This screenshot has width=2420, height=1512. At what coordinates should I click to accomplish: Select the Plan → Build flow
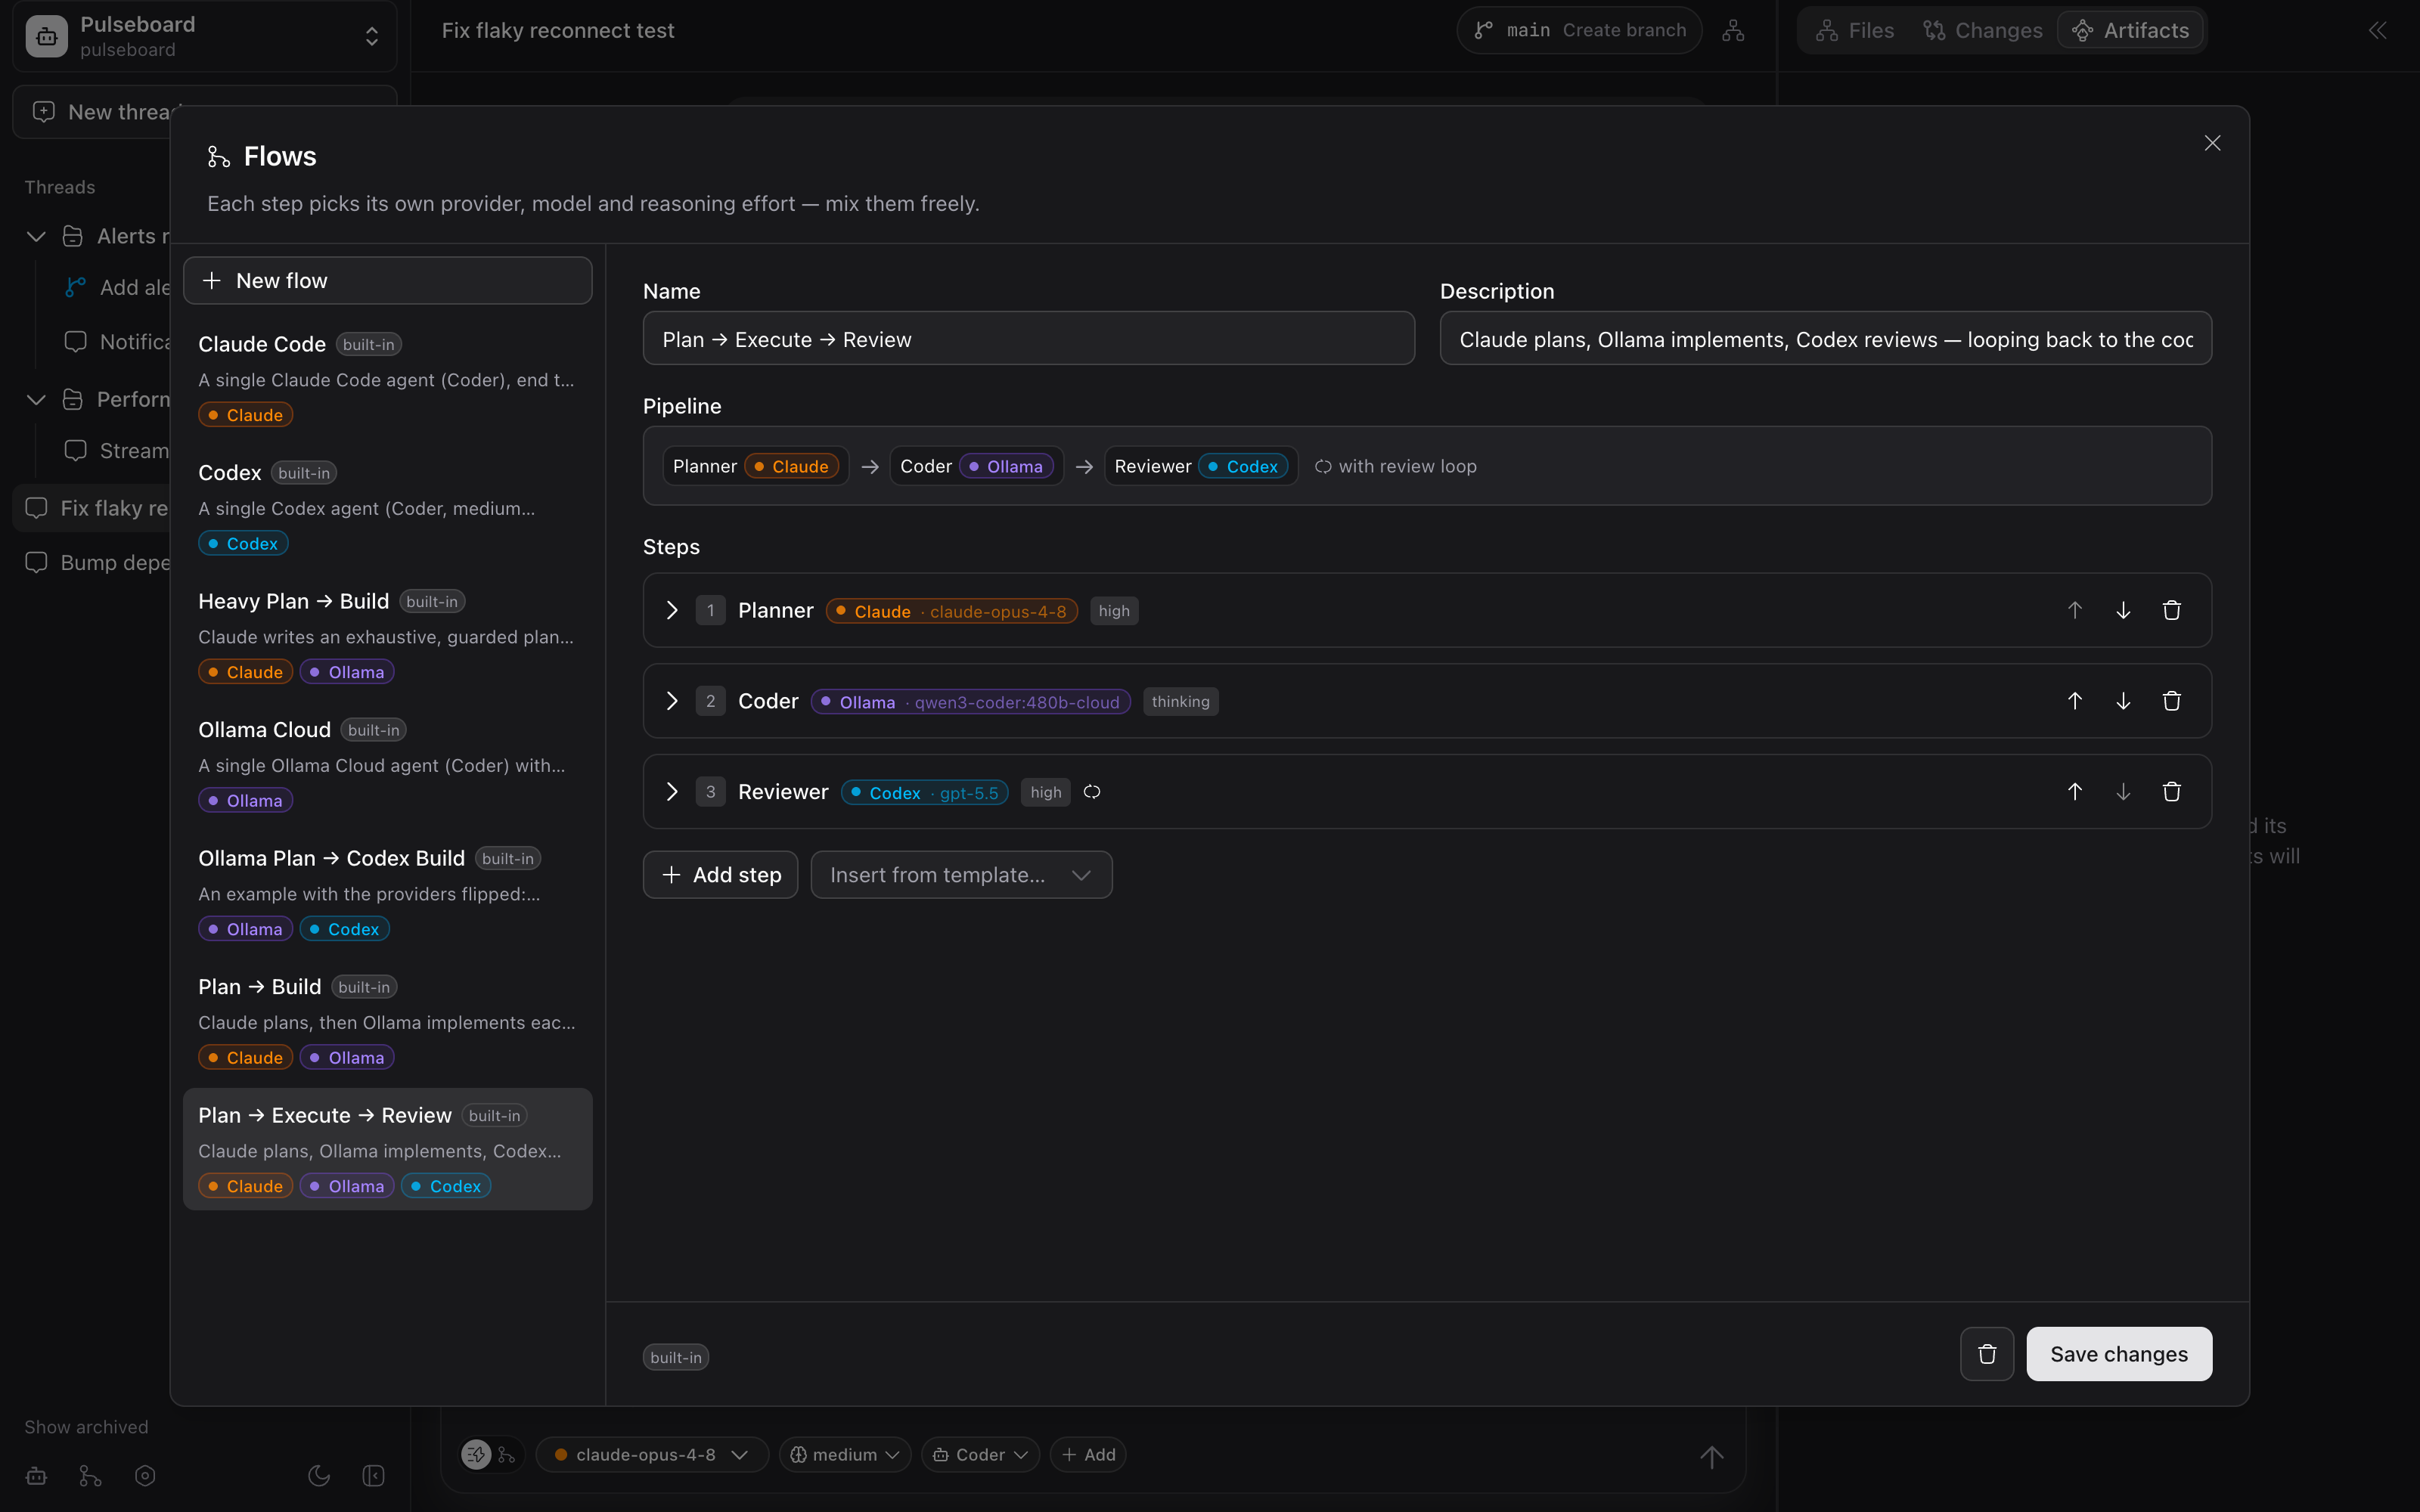[x=388, y=1021]
